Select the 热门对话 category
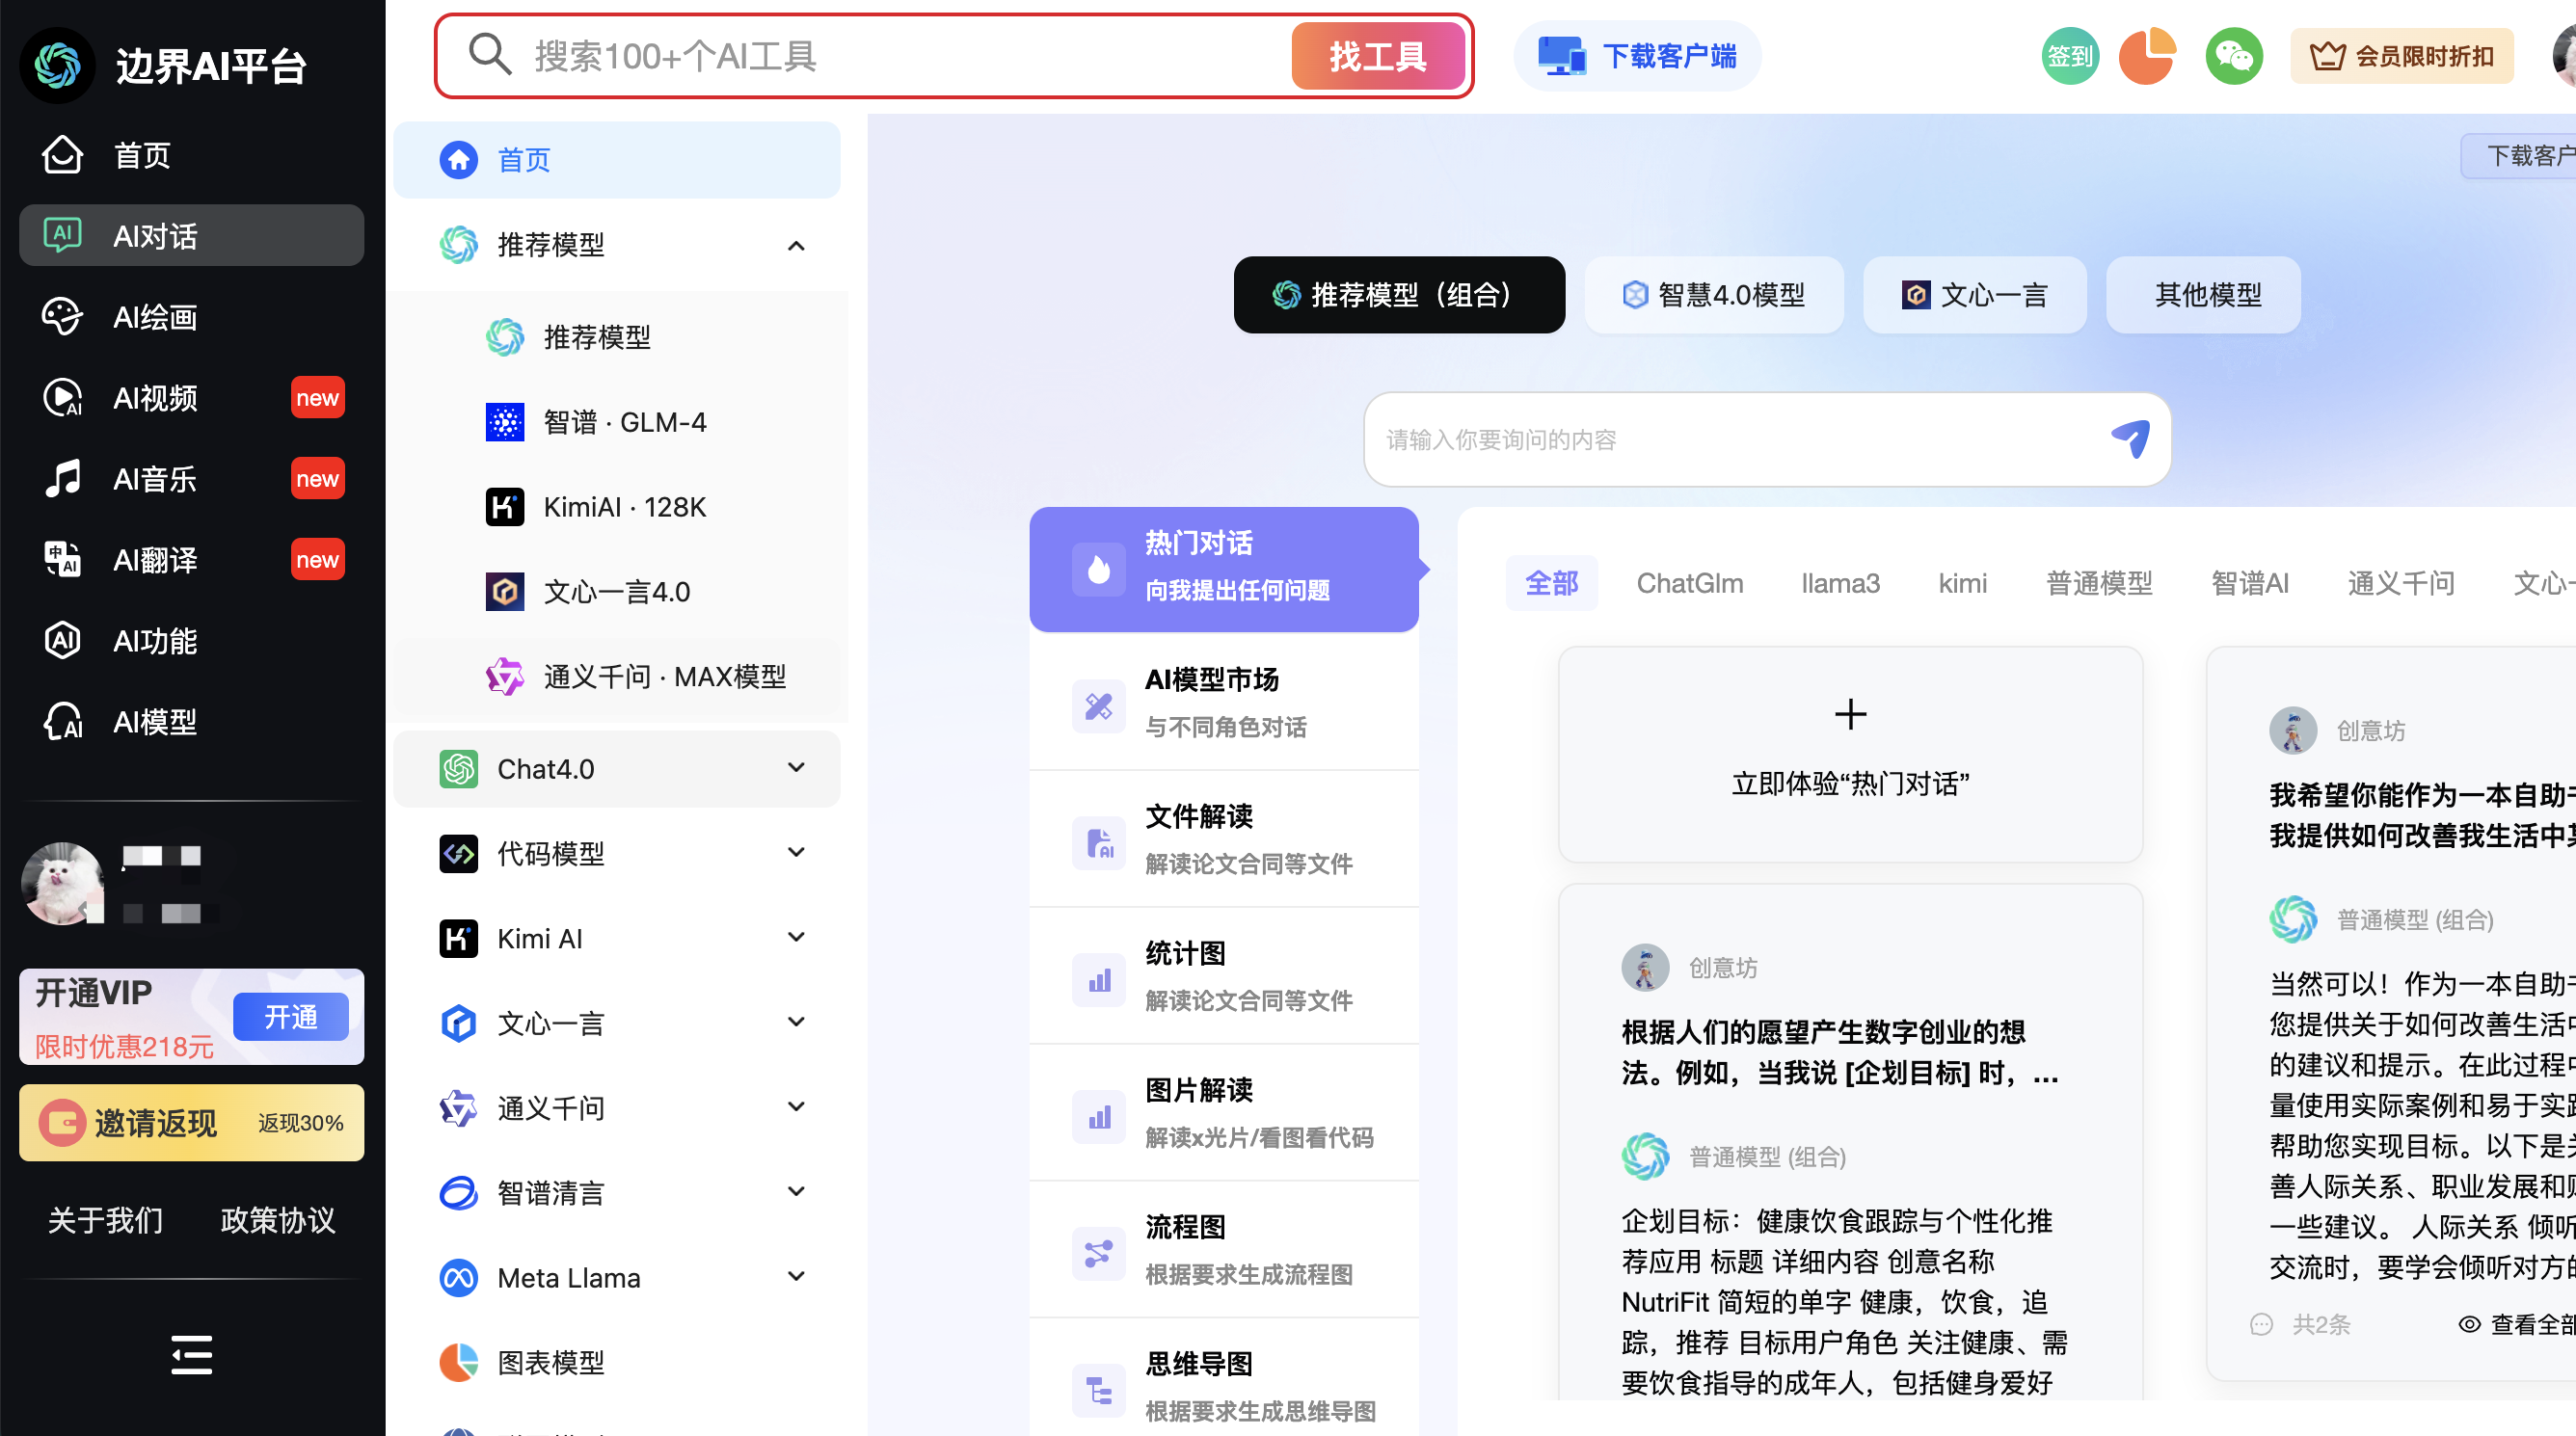The width and height of the screenshot is (2576, 1436). (x=1224, y=569)
